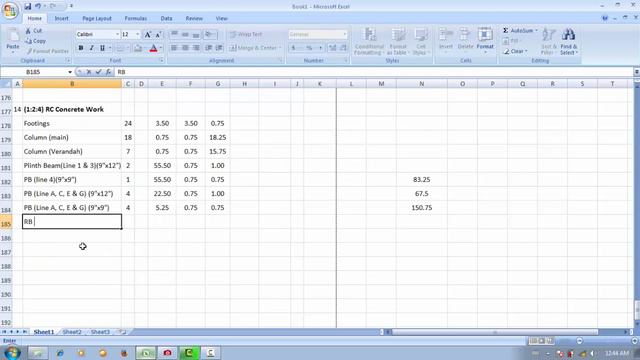
Task: Open the Review tab
Action: coord(194,18)
